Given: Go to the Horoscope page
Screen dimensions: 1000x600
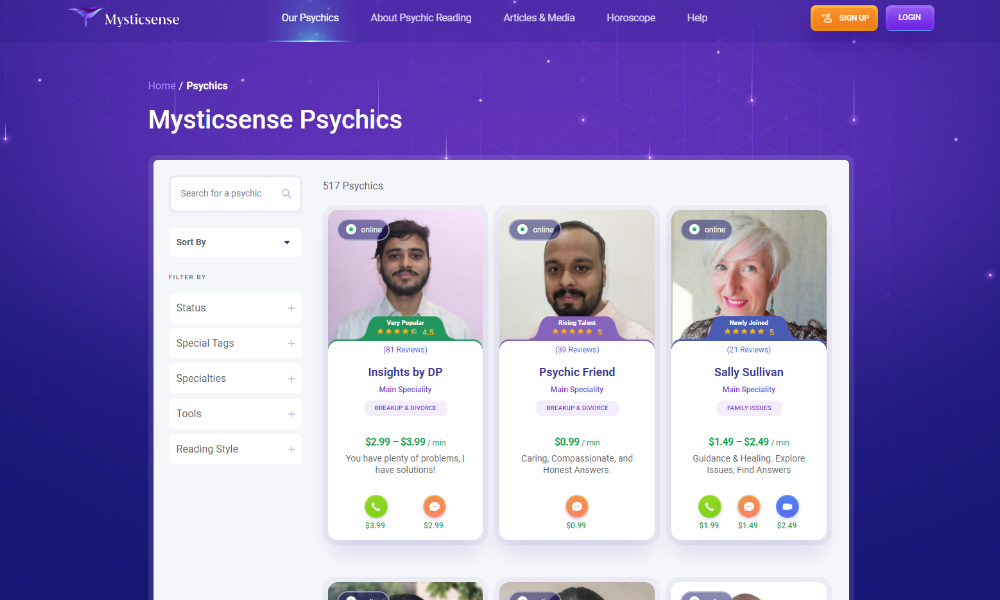Looking at the screenshot, I should (631, 18).
